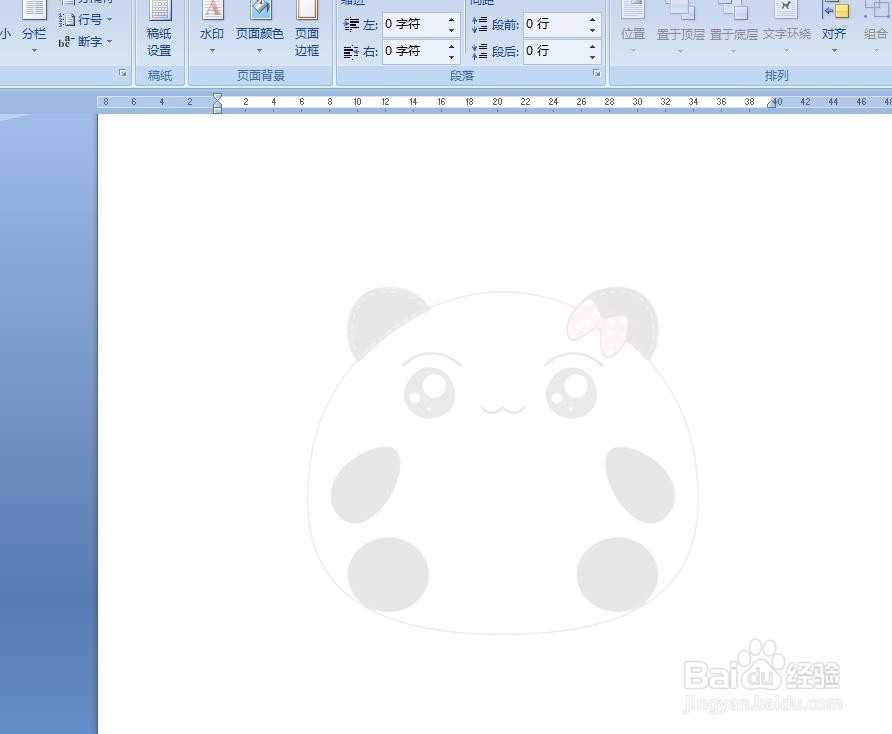Open the 置于顶层 dropdown arrow

(x=680, y=51)
